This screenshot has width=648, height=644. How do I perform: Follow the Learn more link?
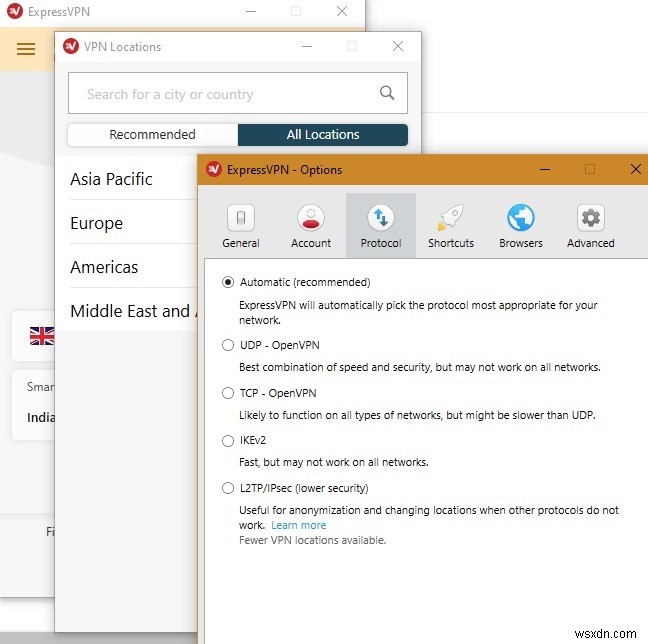click(298, 525)
